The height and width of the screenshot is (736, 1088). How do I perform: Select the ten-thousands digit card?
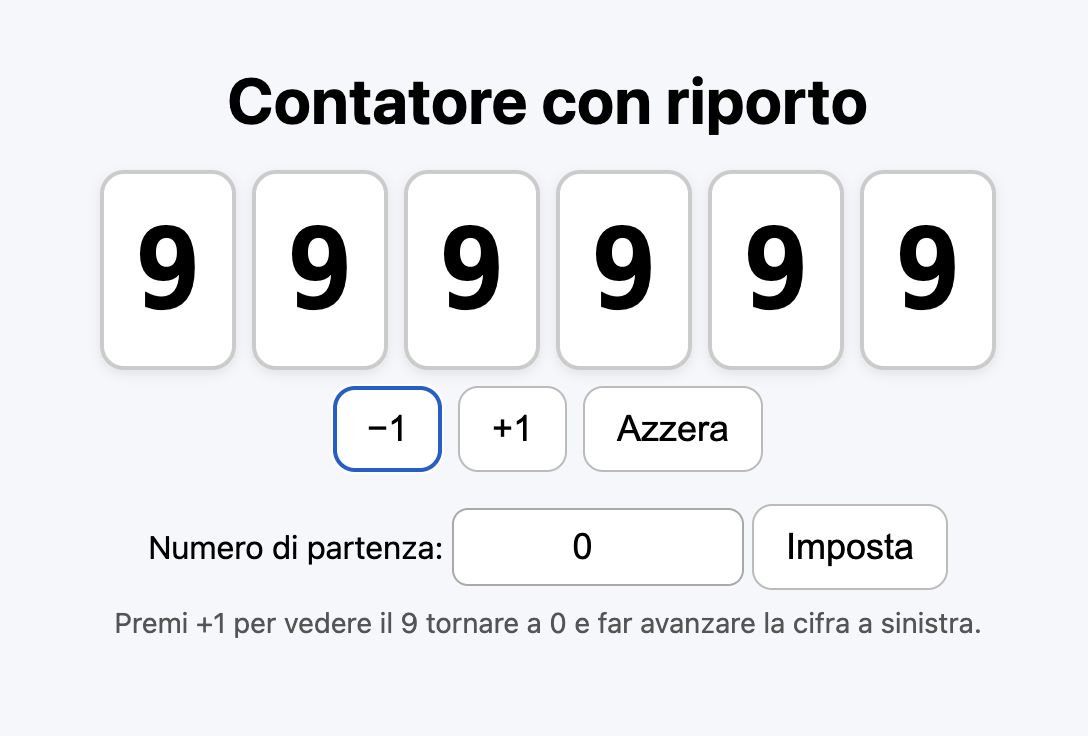pyautogui.click(x=319, y=270)
